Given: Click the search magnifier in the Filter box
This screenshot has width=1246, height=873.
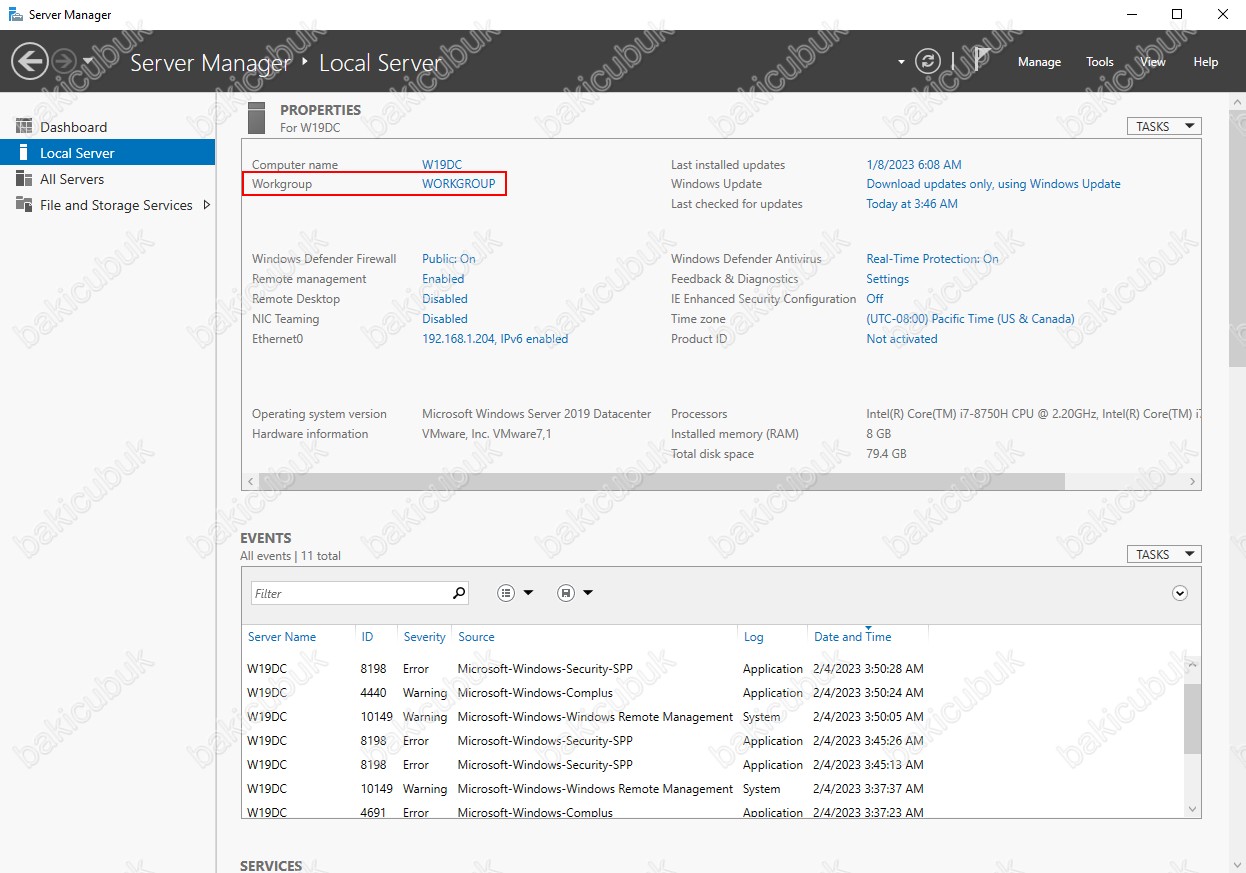Looking at the screenshot, I should [x=459, y=593].
